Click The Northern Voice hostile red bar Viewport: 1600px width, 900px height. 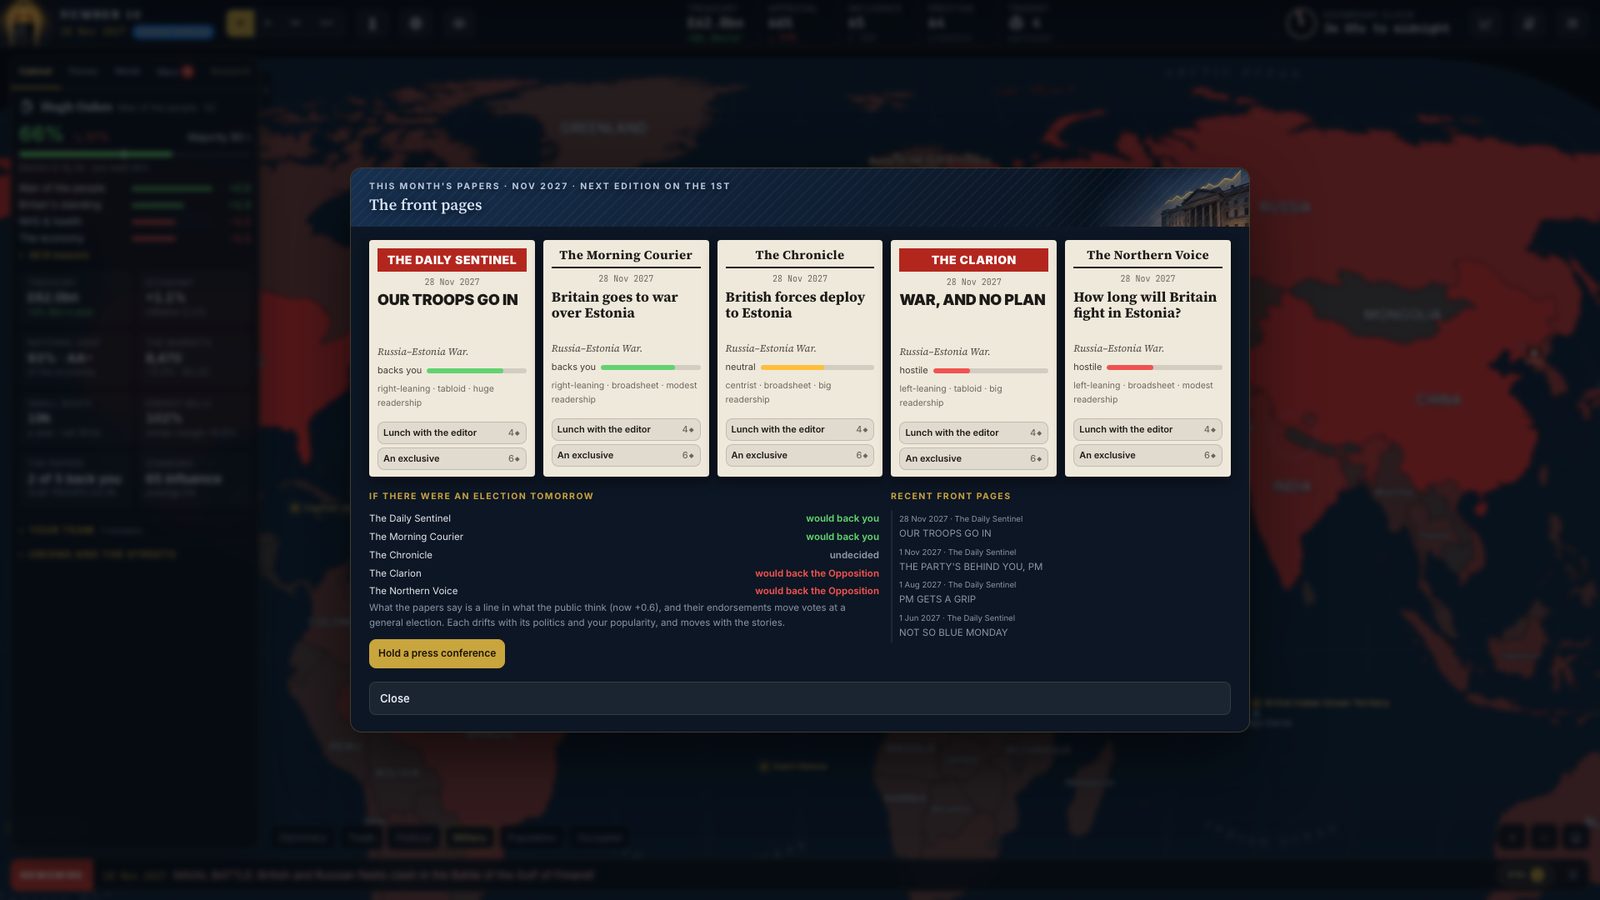point(1165,368)
